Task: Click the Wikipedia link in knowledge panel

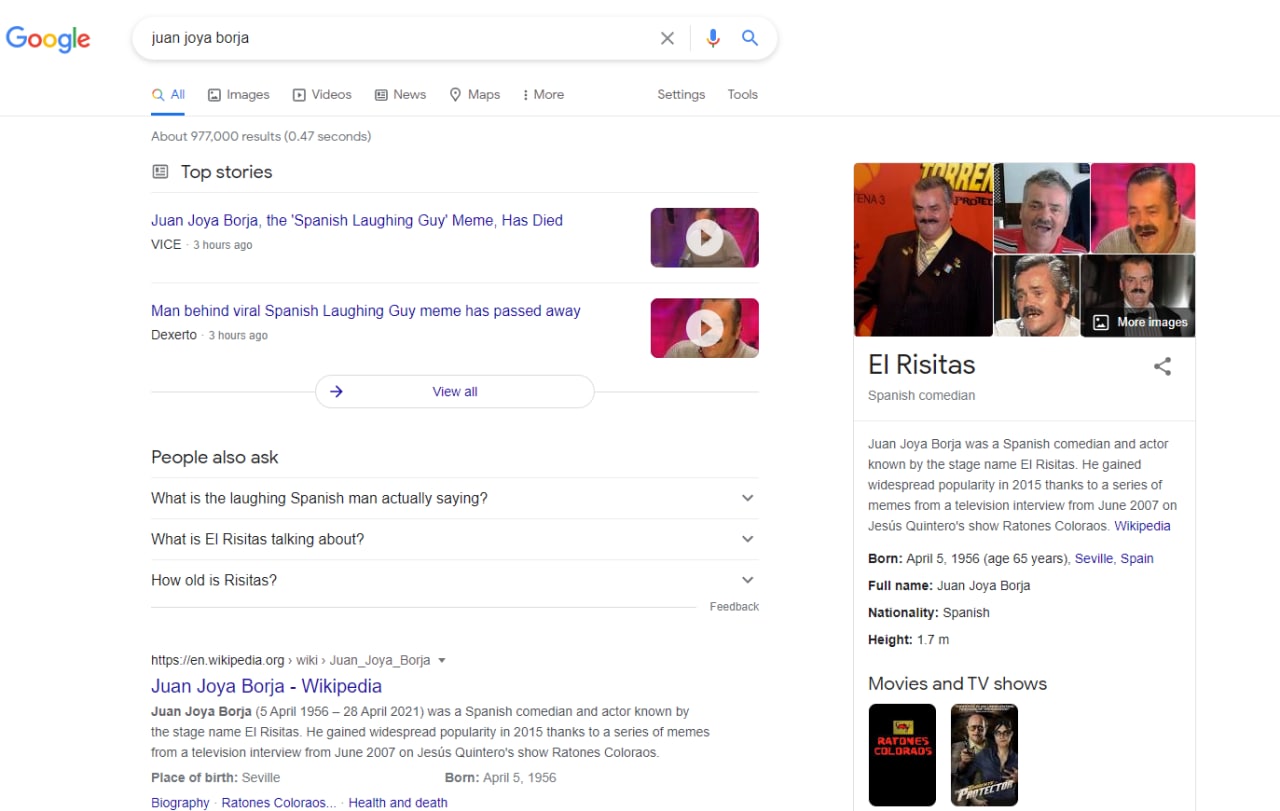Action: [x=1142, y=526]
